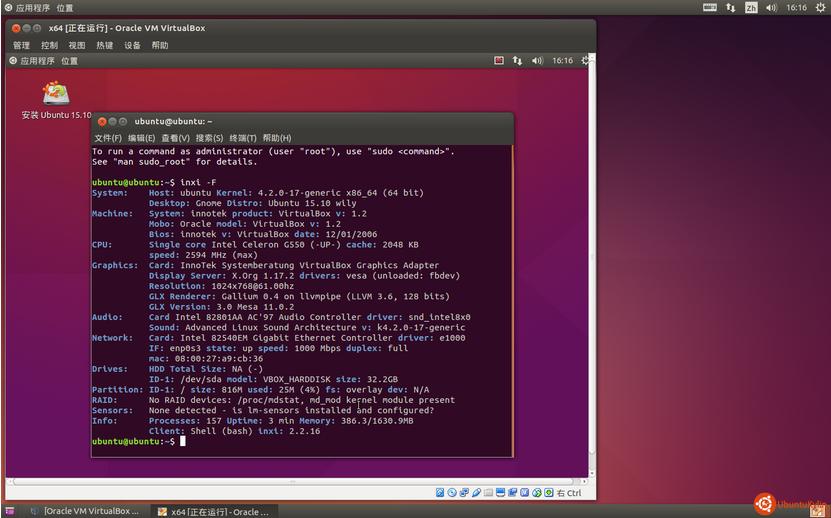The image size is (831, 518).
Task: Open the guest network arrows indicator
Action: pyautogui.click(x=517, y=60)
